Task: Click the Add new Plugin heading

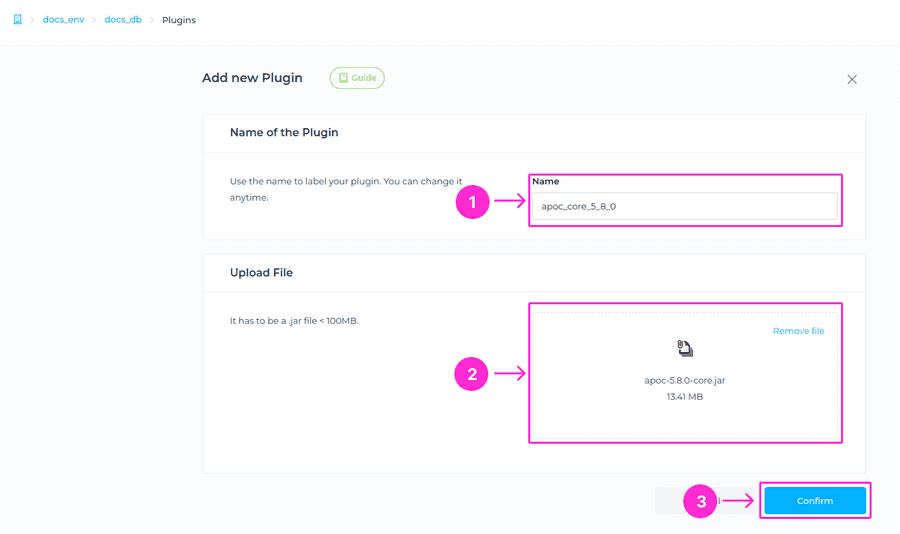Action: coord(252,78)
